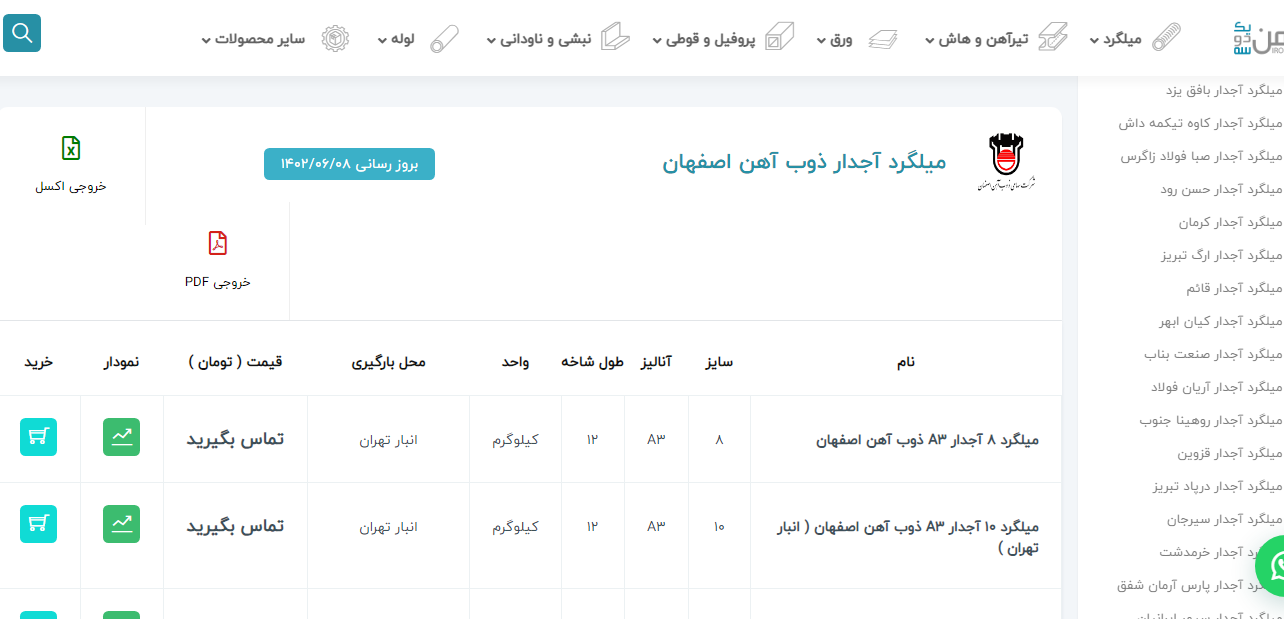Open price chart for میلگرد 10 آجدار
The image size is (1284, 619).
[x=121, y=524]
